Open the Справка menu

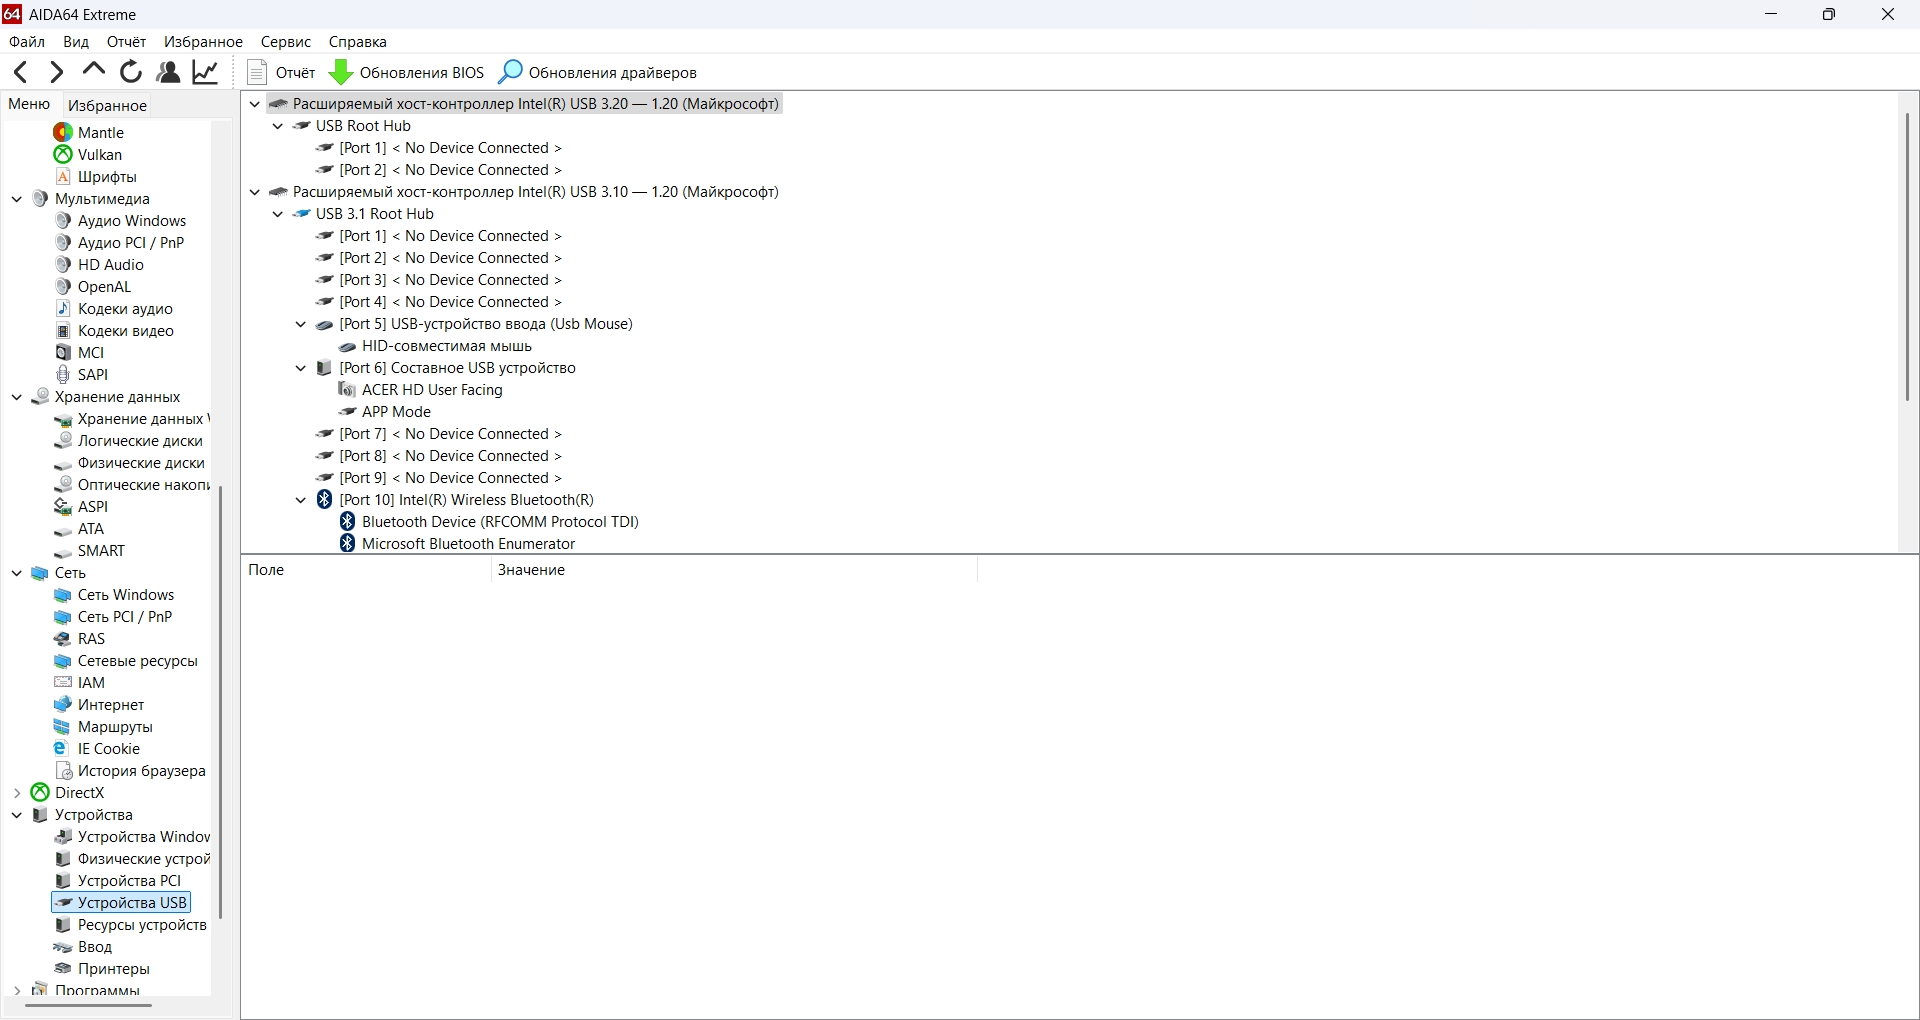[357, 42]
